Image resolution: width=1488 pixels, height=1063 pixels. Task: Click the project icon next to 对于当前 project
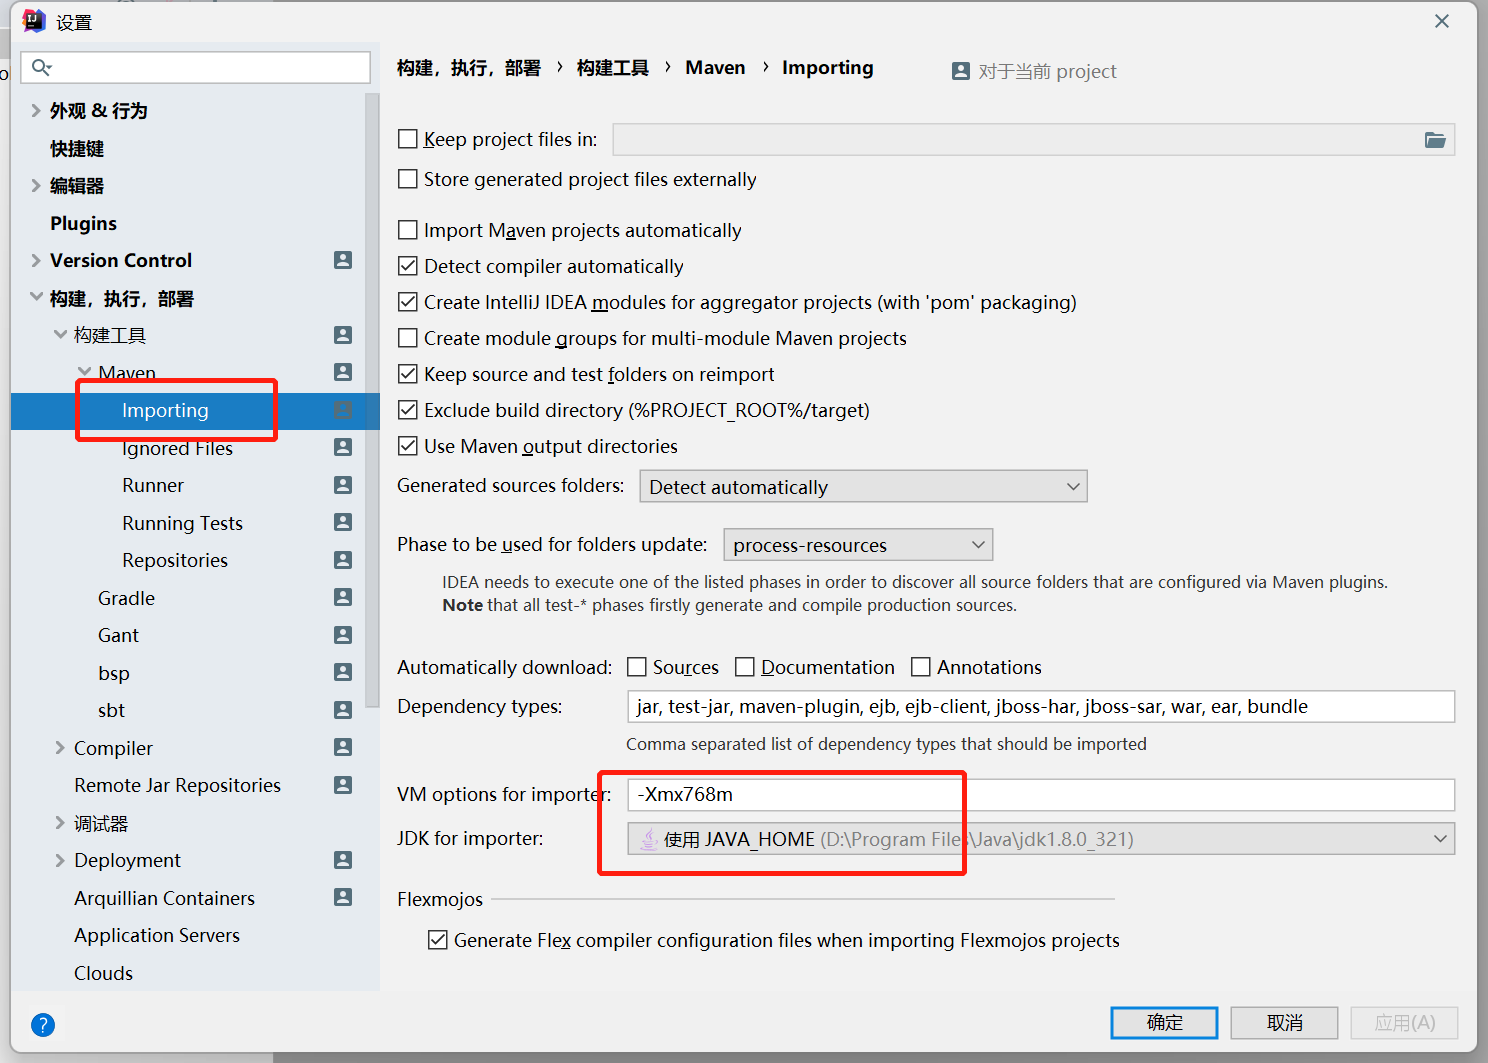961,71
